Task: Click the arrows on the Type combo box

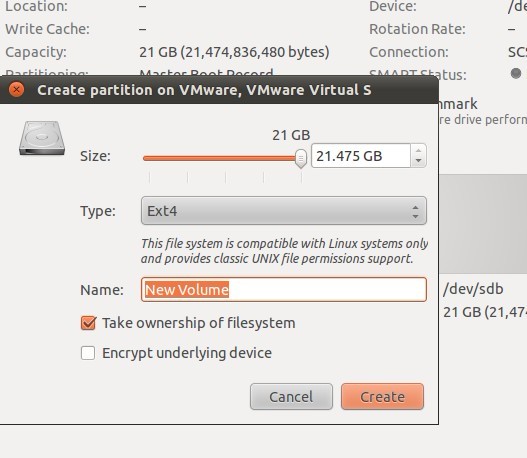Action: click(416, 212)
